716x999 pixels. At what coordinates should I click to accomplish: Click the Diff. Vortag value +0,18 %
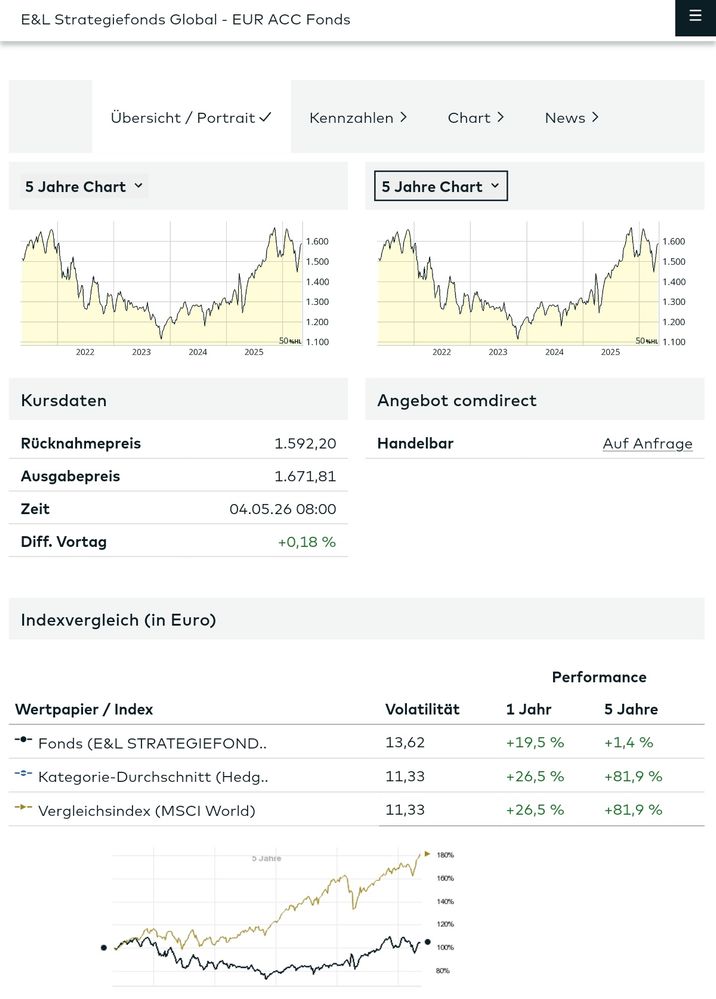[306, 542]
